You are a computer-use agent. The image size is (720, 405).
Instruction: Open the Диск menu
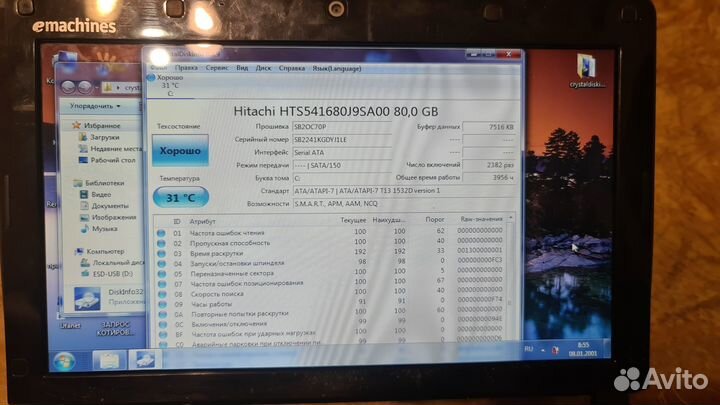[x=263, y=68]
